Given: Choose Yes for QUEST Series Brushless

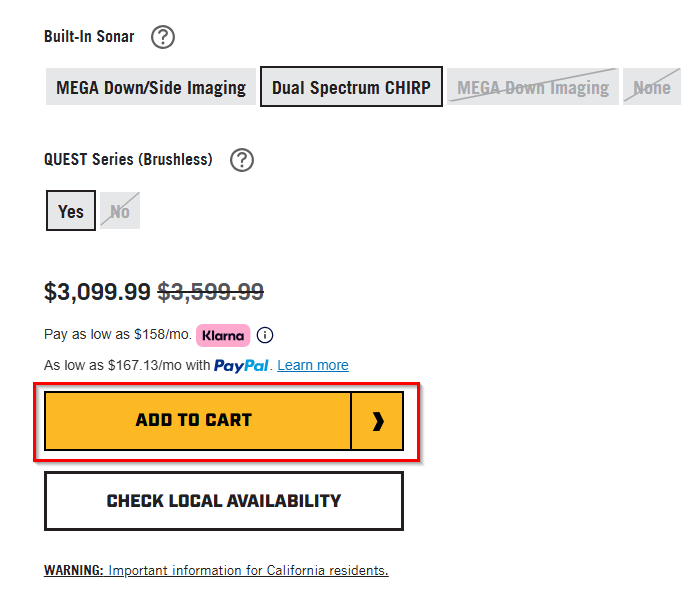Looking at the screenshot, I should [71, 211].
